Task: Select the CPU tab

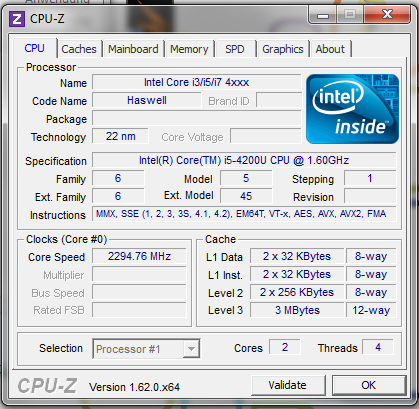Action: (35, 48)
